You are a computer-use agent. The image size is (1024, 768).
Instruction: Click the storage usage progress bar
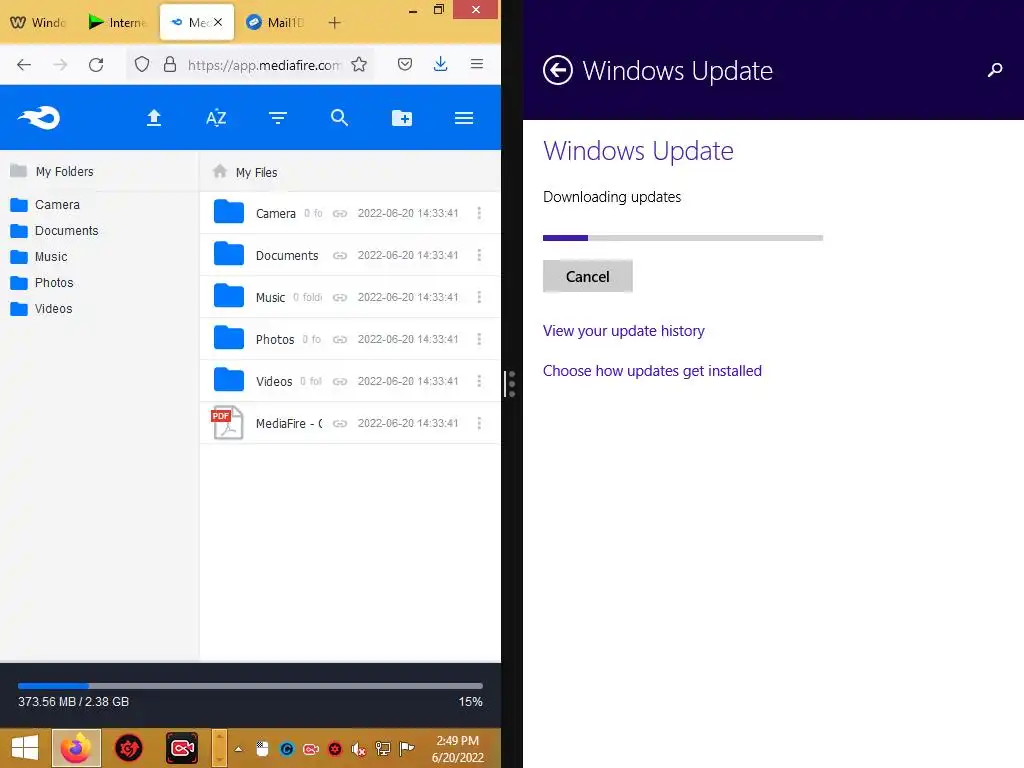250,686
